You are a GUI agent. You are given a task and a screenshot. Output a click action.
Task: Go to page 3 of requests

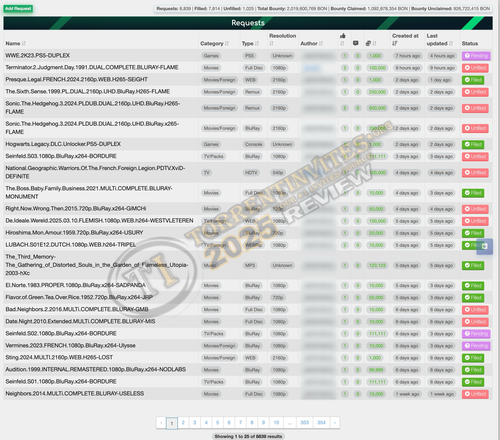195,423
